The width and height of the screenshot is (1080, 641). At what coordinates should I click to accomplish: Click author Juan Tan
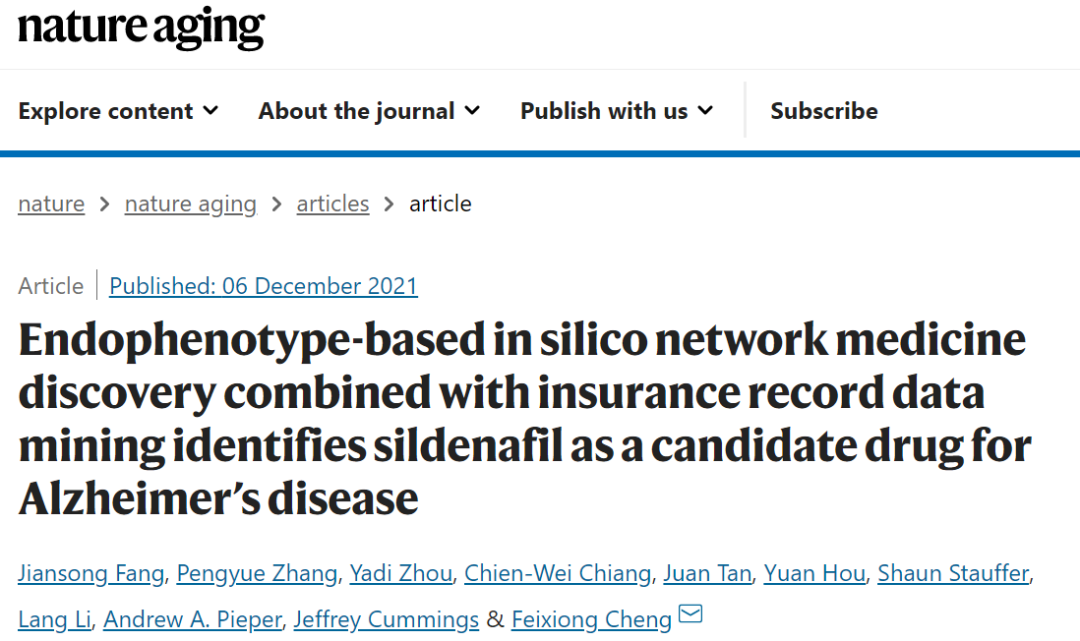pyautogui.click(x=707, y=573)
